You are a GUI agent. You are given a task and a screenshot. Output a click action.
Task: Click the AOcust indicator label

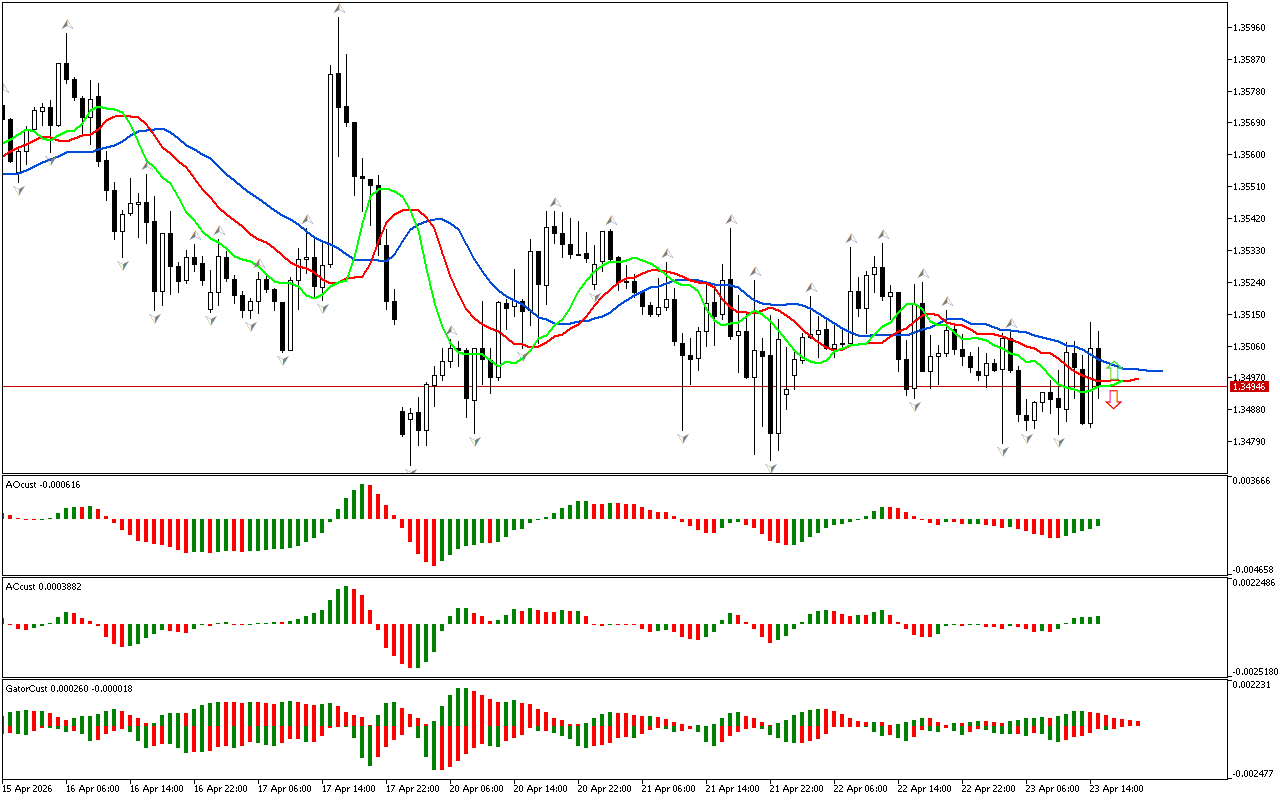(42, 485)
